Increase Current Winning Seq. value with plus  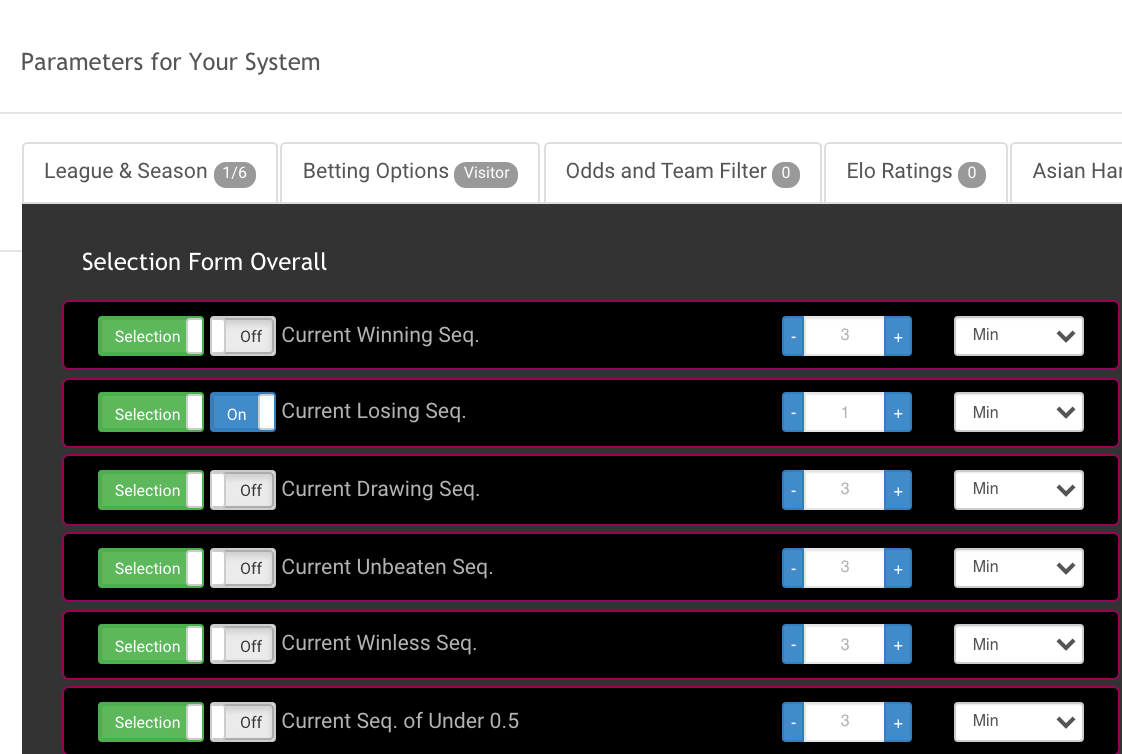897,336
